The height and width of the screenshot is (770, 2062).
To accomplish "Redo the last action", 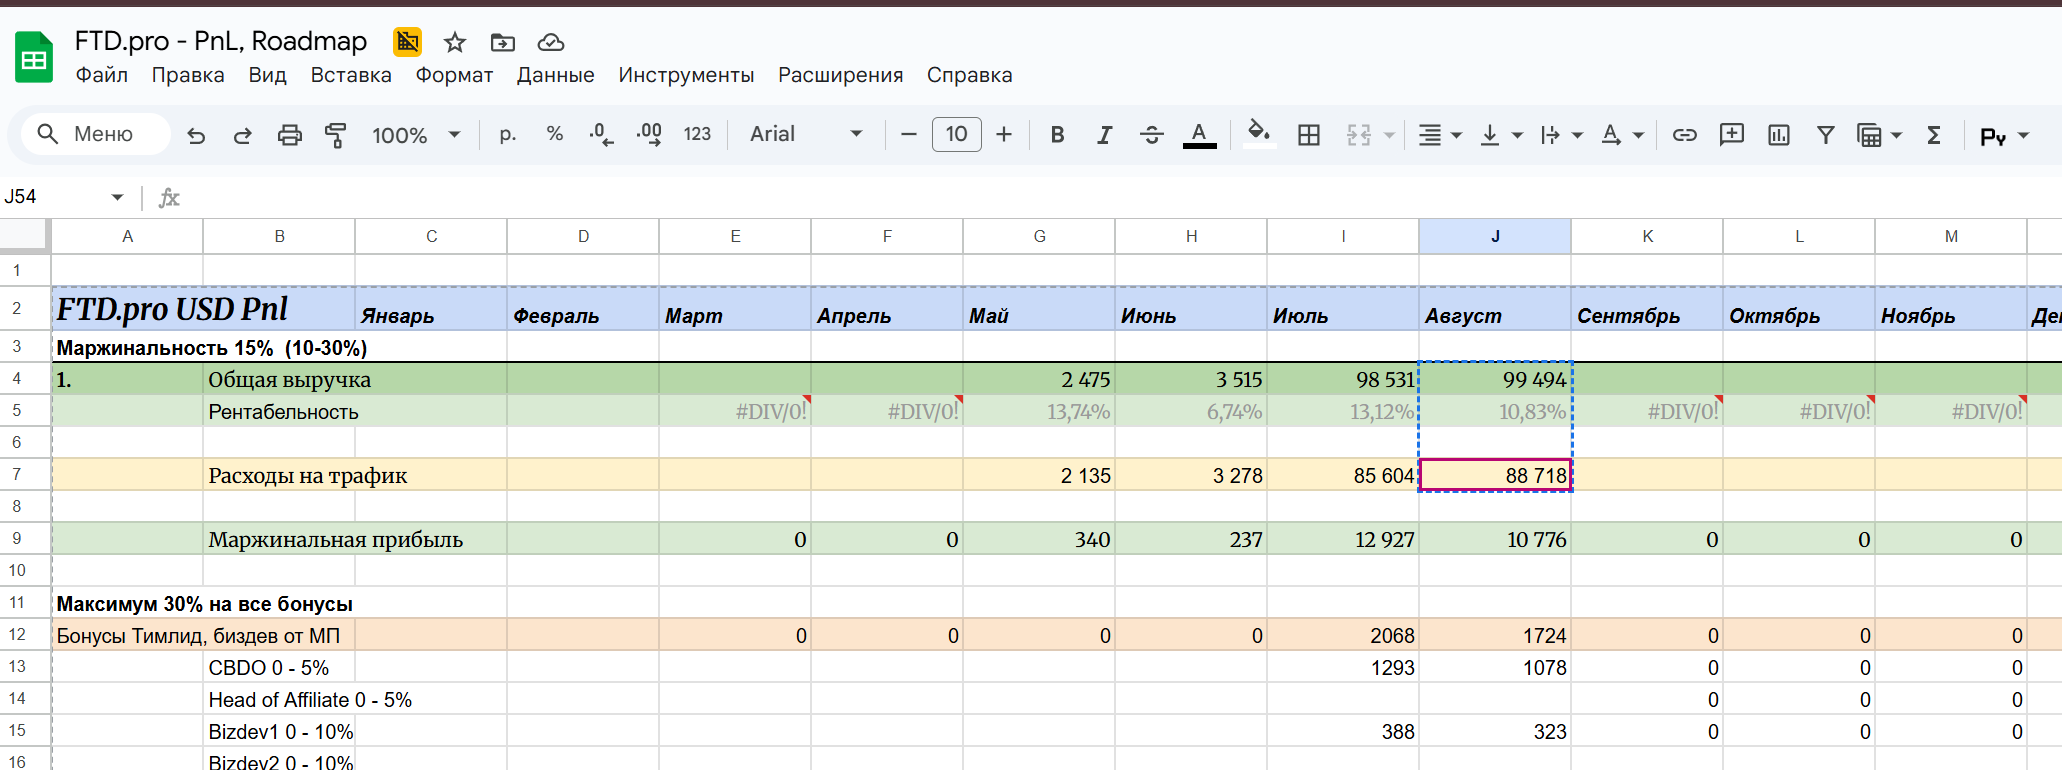I will [x=242, y=135].
